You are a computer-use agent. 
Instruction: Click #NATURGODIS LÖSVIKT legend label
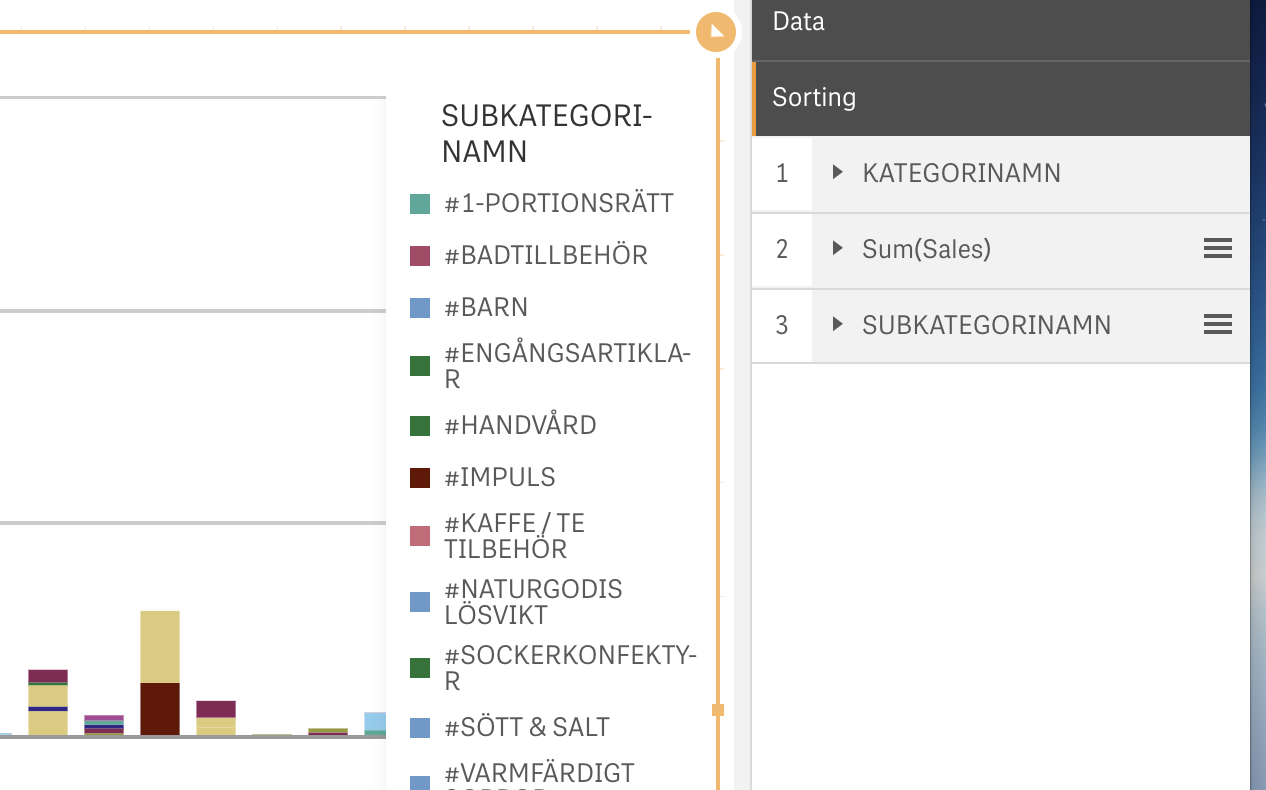(533, 601)
